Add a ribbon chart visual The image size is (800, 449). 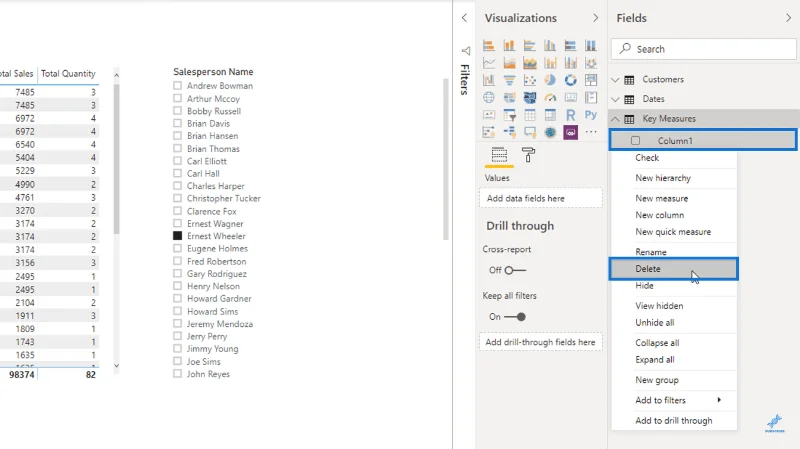[591, 63]
